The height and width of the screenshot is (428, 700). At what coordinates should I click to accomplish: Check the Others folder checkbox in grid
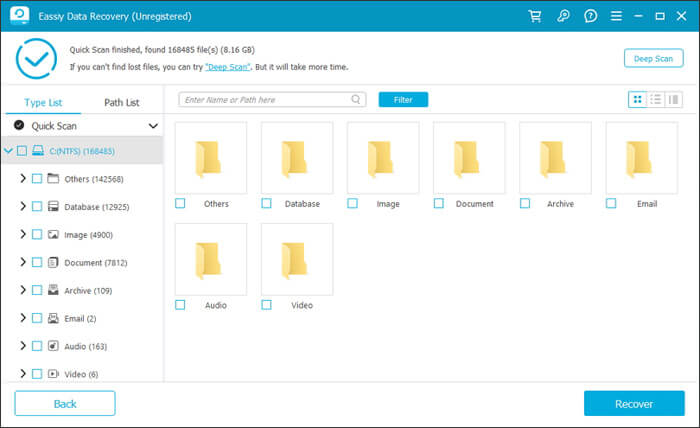click(x=180, y=204)
